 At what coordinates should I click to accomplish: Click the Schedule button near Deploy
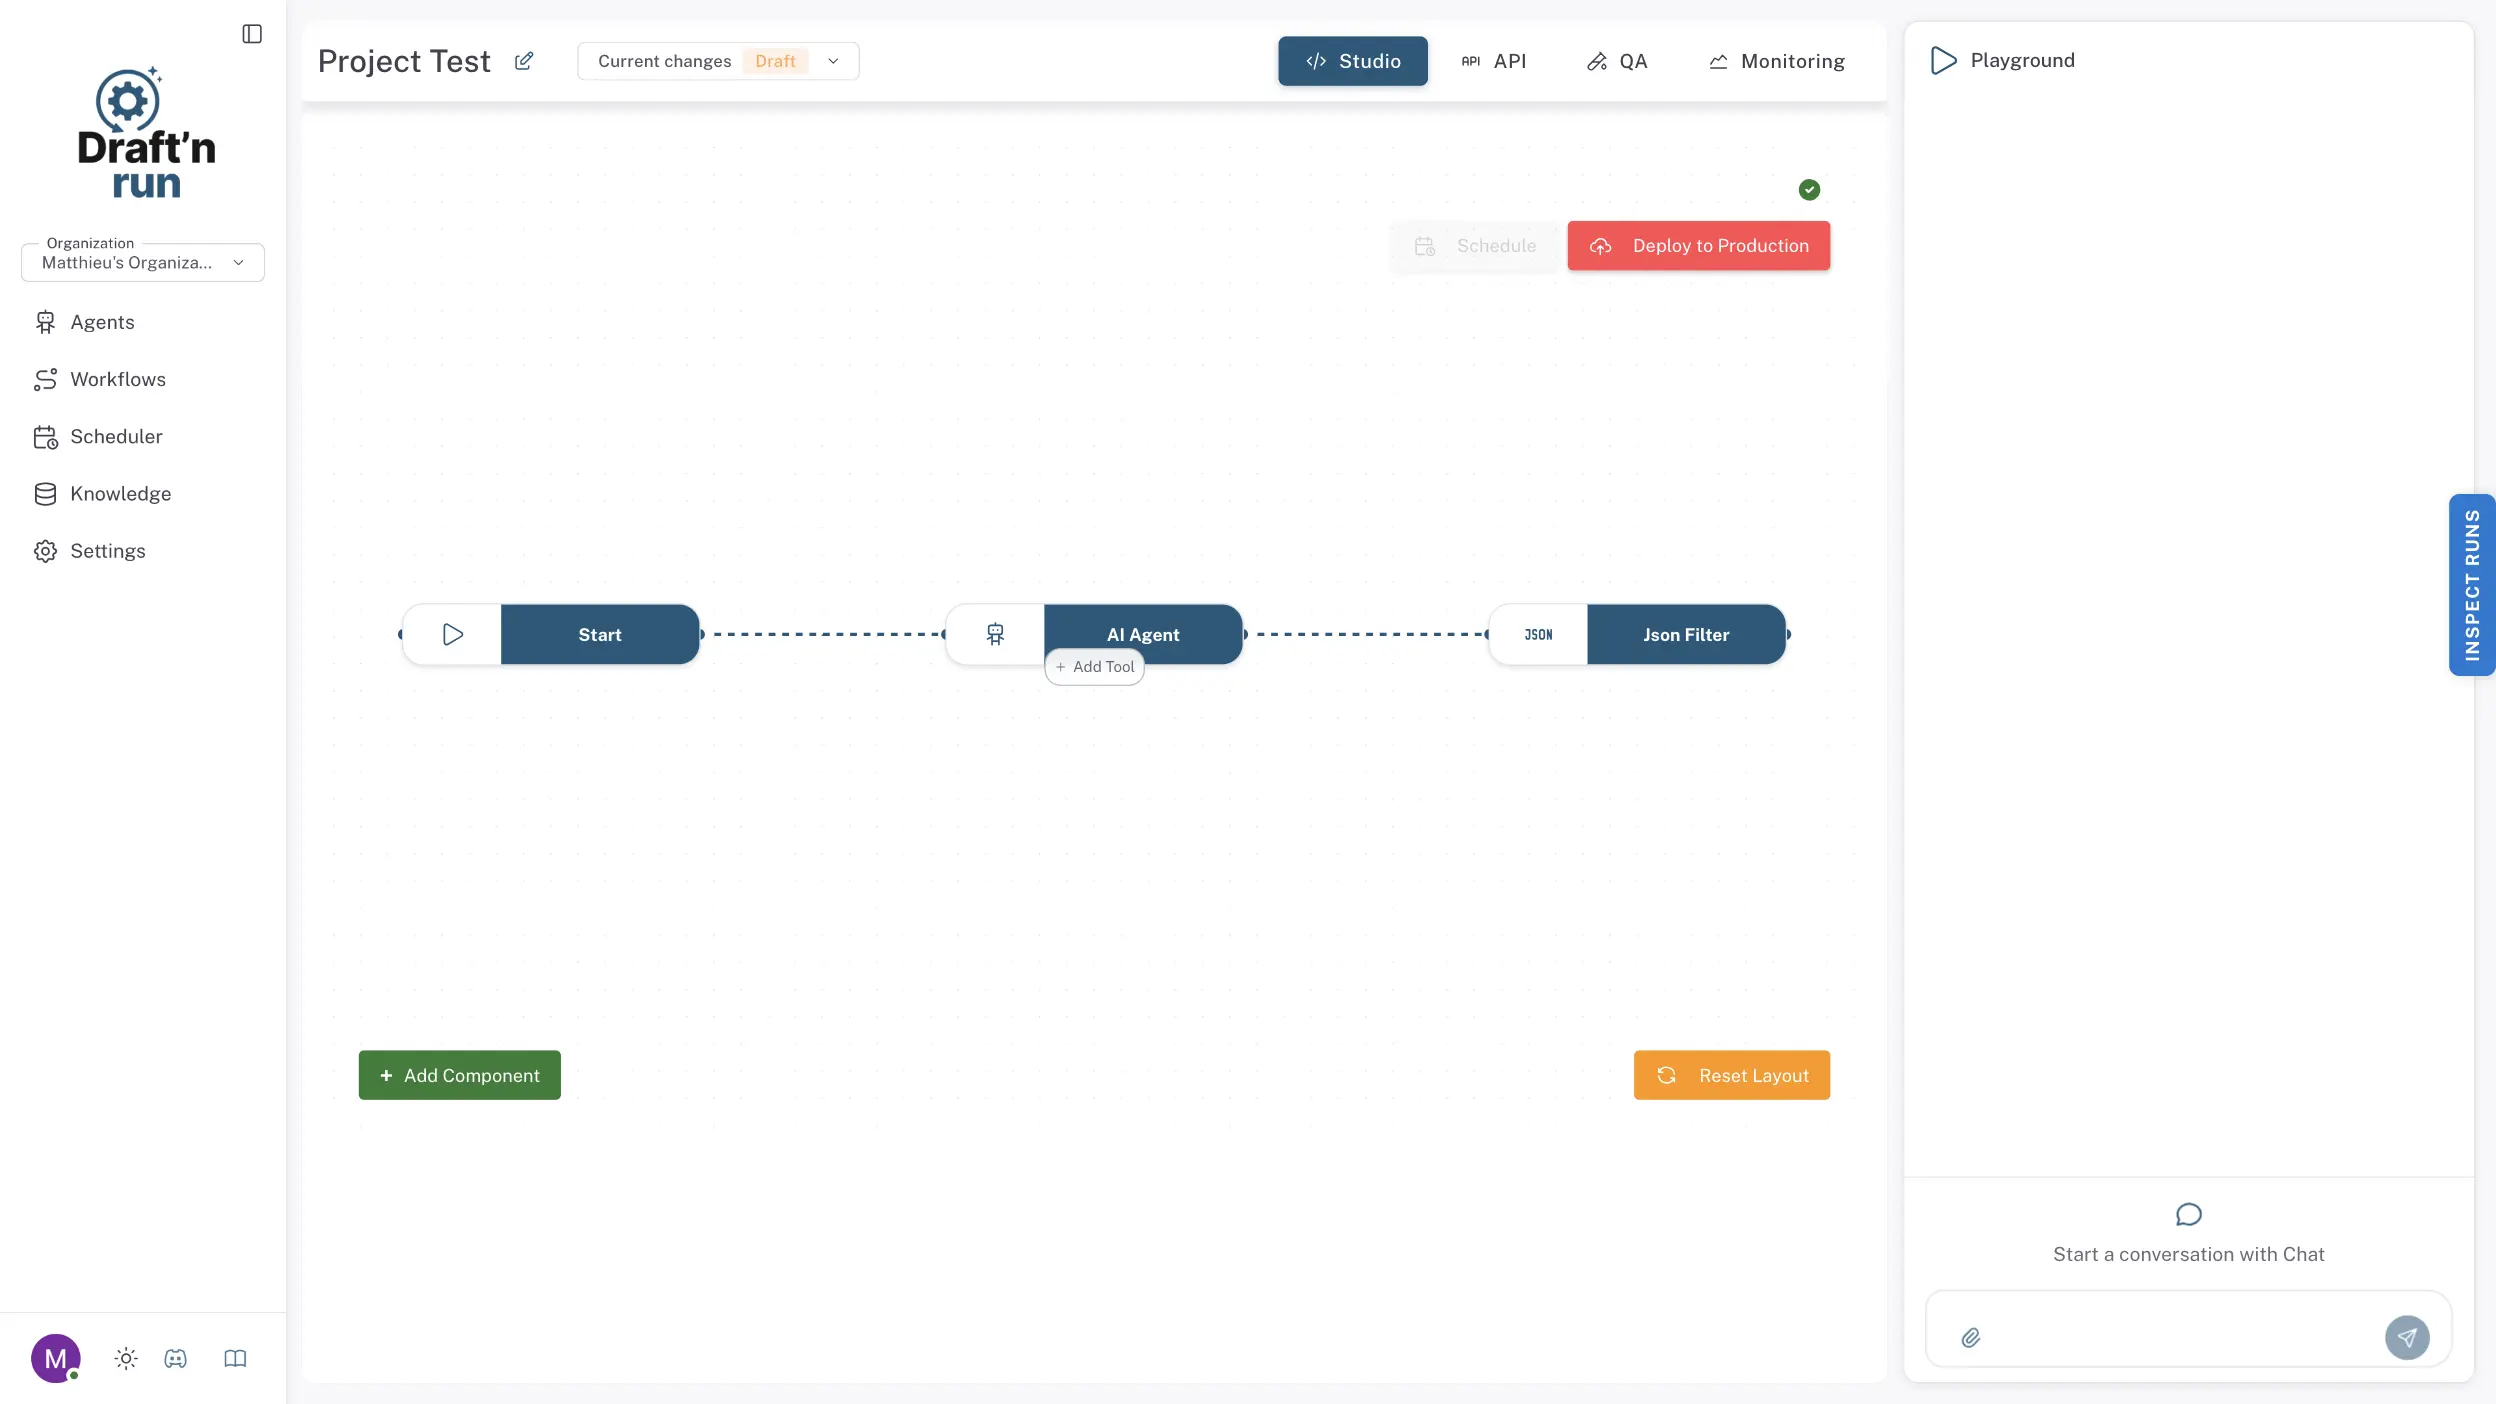pos(1476,245)
